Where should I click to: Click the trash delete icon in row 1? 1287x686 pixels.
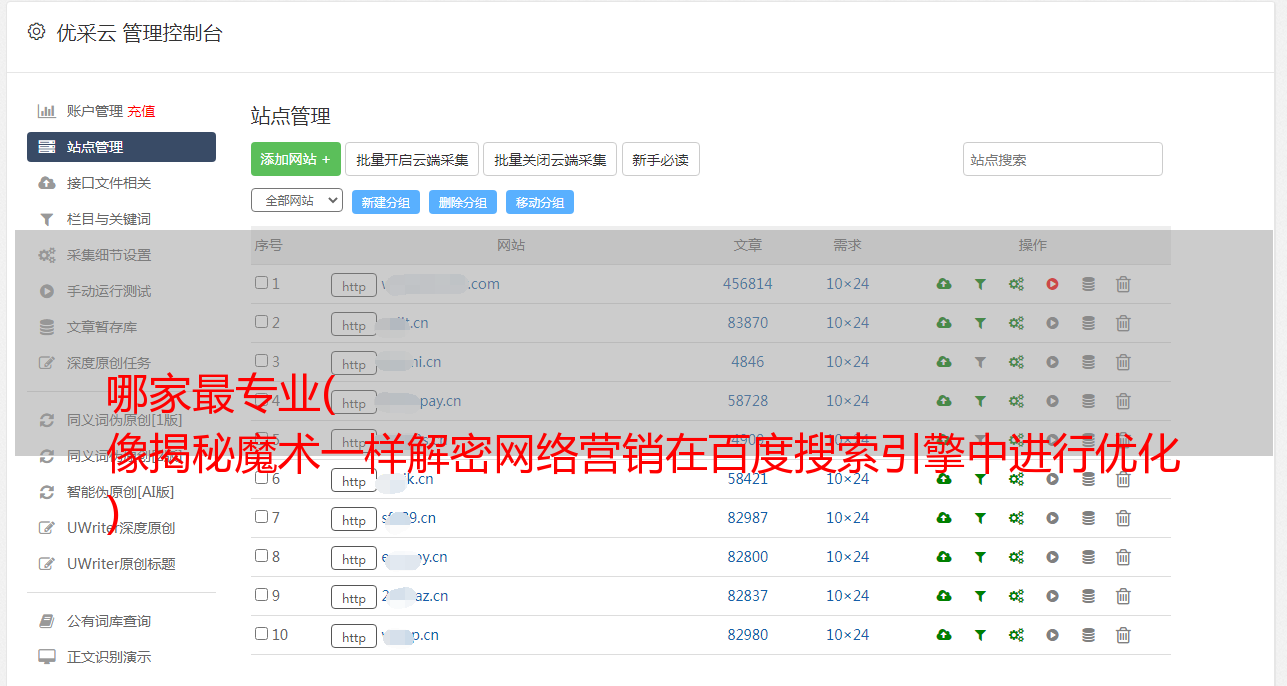[1123, 284]
